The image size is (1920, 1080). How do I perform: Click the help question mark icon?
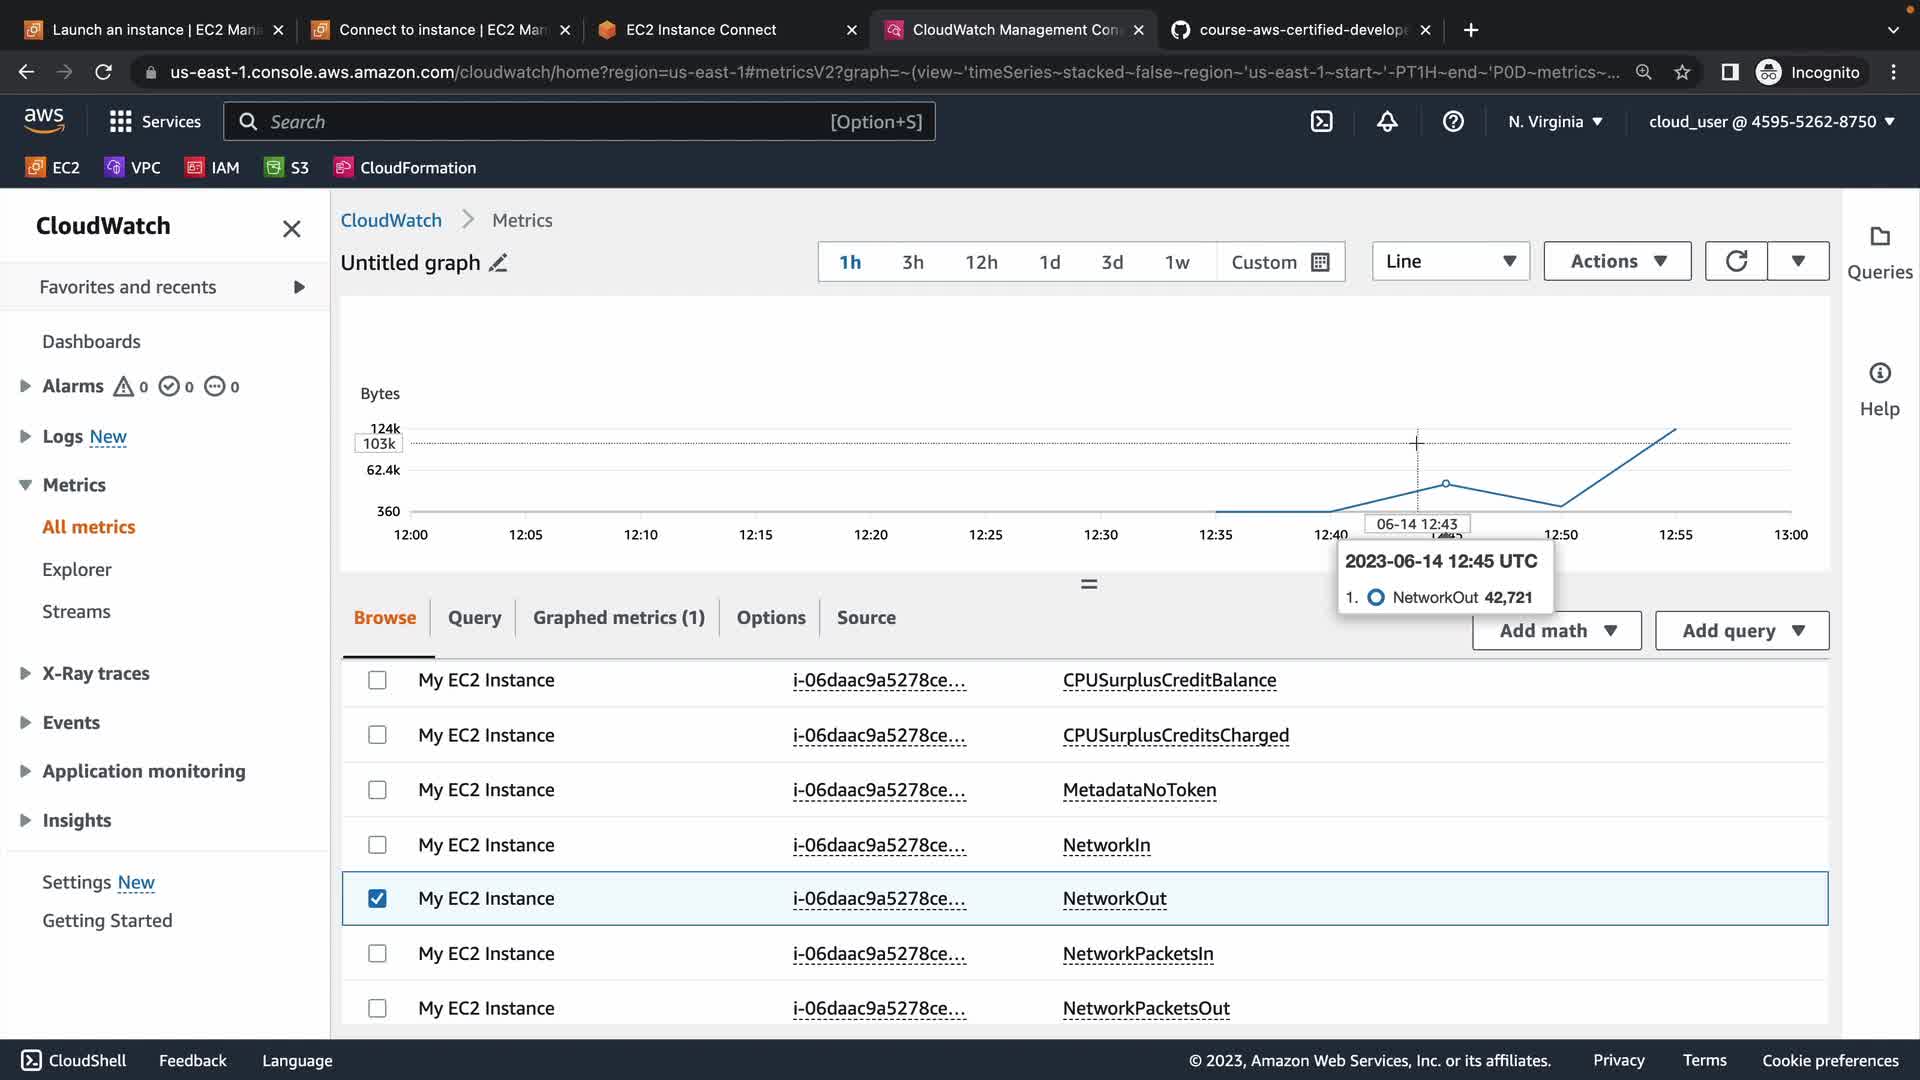coord(1453,121)
